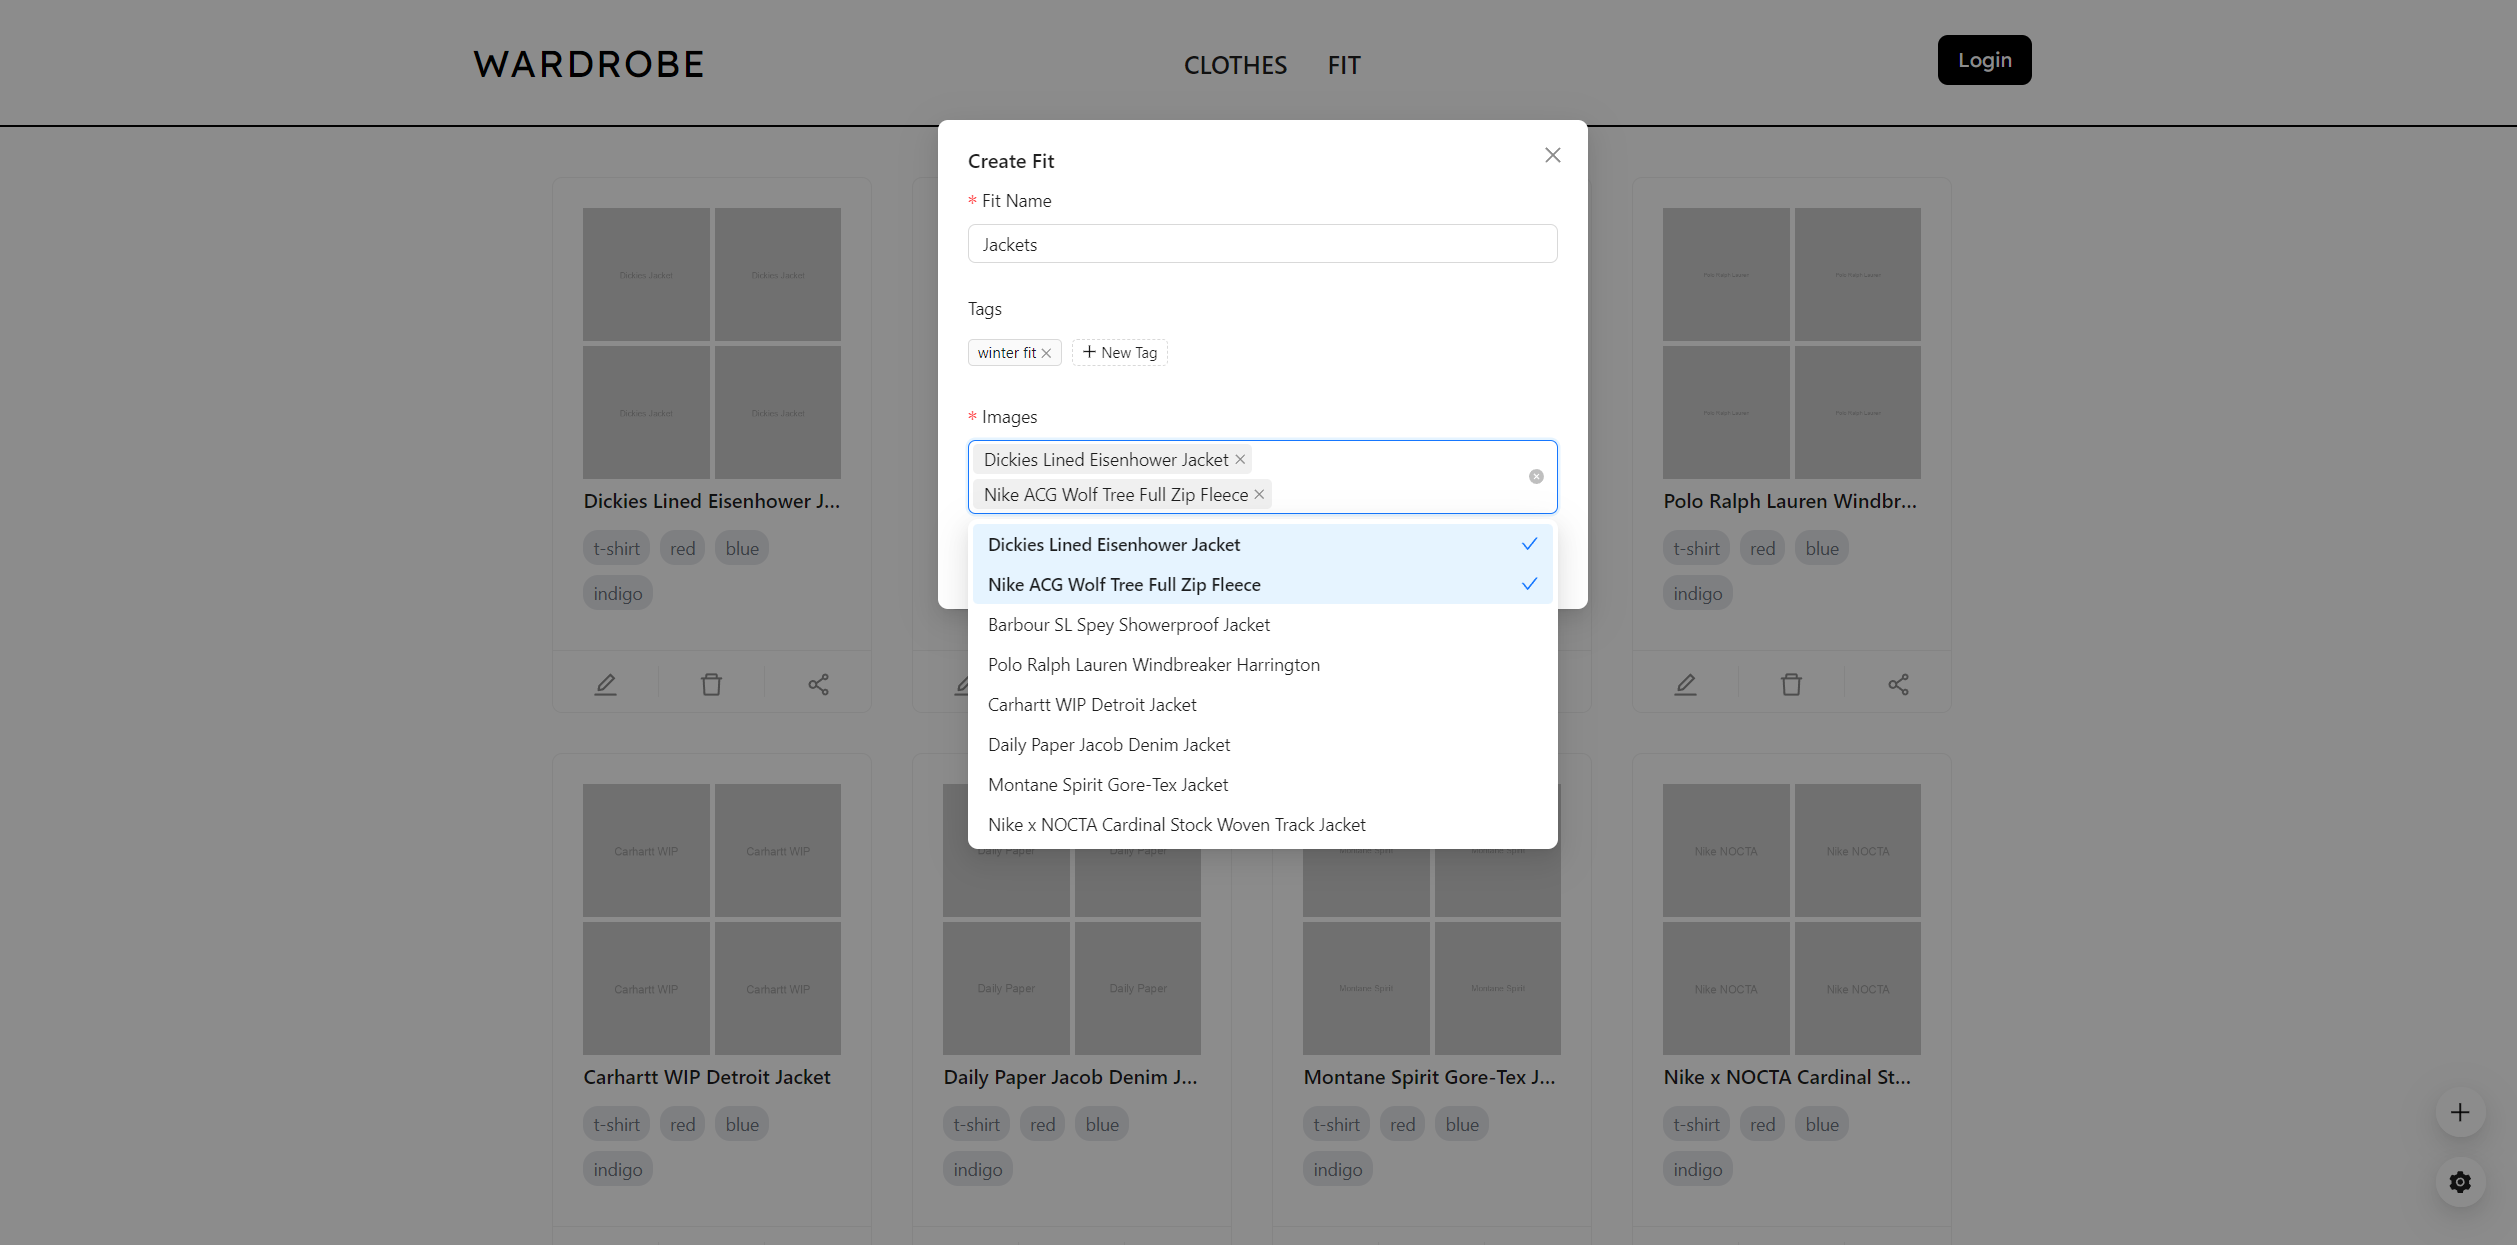Click the floating plus add button

(2460, 1112)
